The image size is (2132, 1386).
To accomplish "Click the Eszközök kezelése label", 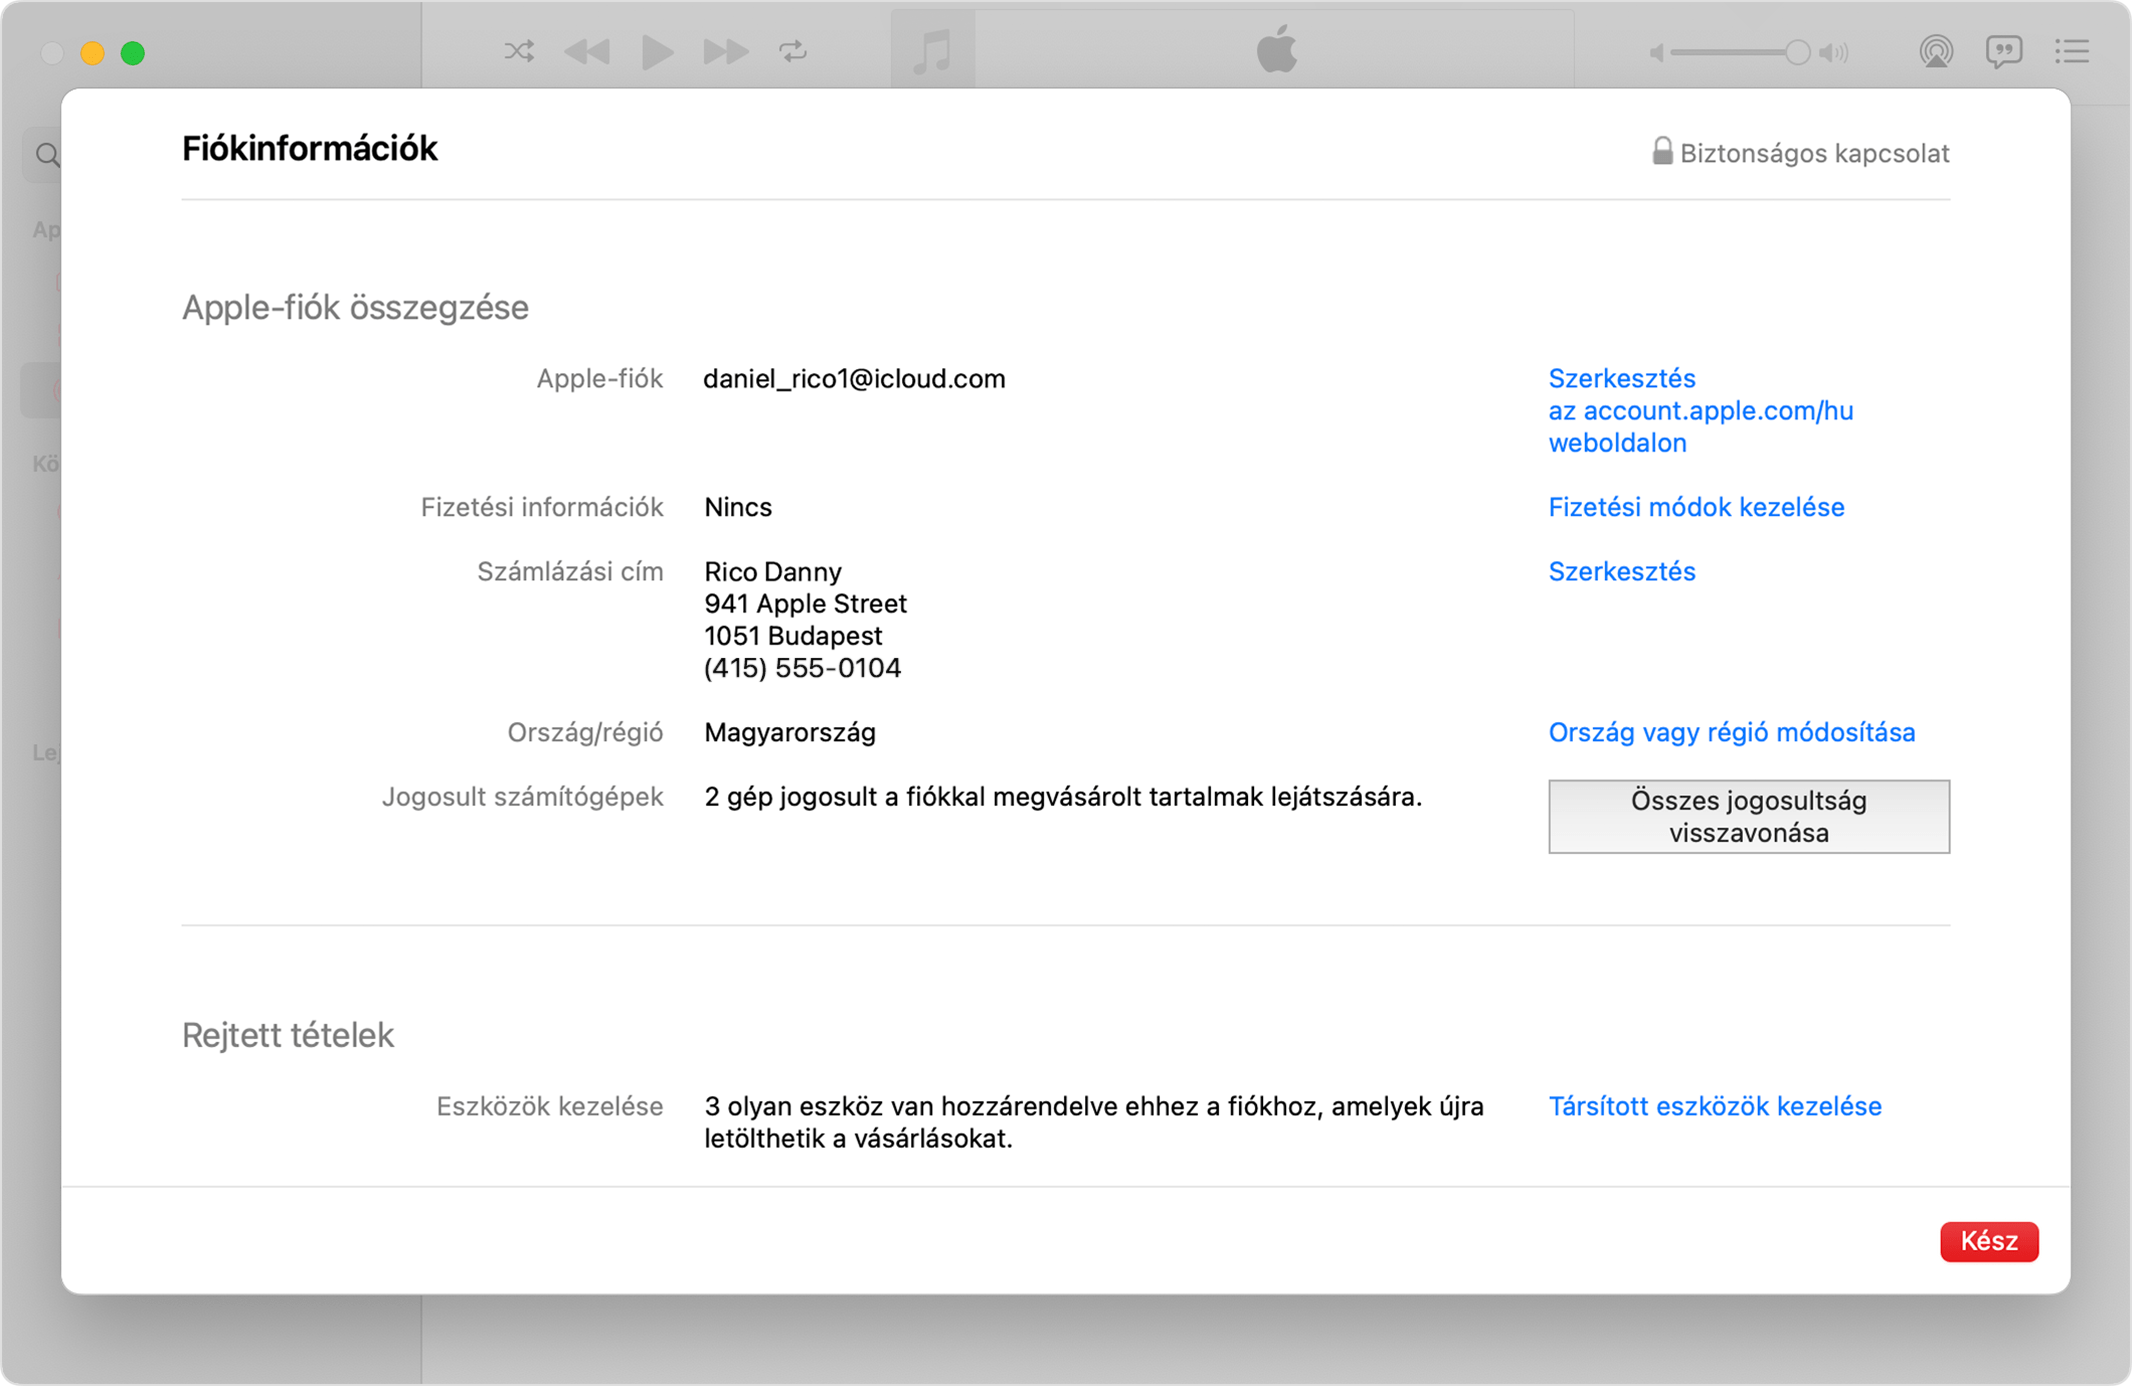I will click(549, 1106).
